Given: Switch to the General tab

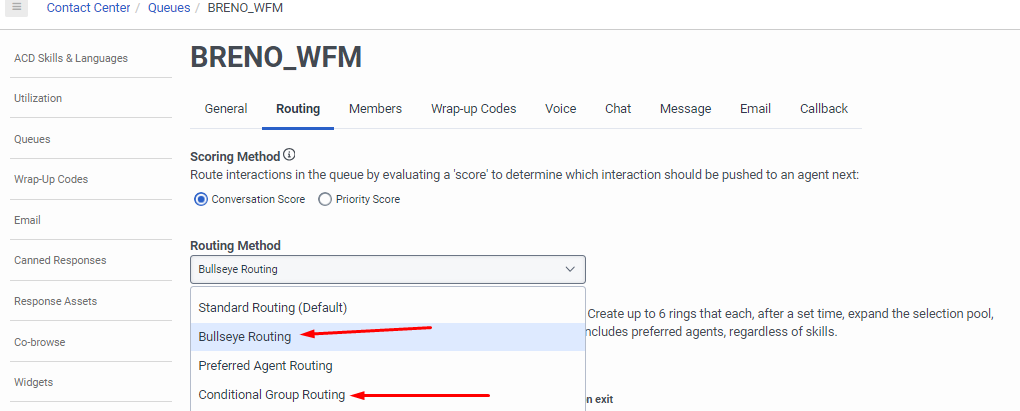Looking at the screenshot, I should (226, 109).
